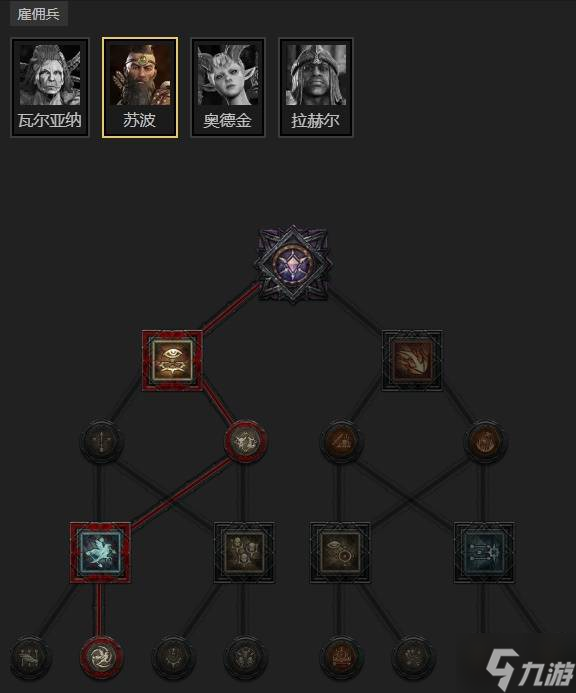Viewport: 576px width, 693px height.
Task: Select the red-framed eye skill node
Action: coord(172,360)
